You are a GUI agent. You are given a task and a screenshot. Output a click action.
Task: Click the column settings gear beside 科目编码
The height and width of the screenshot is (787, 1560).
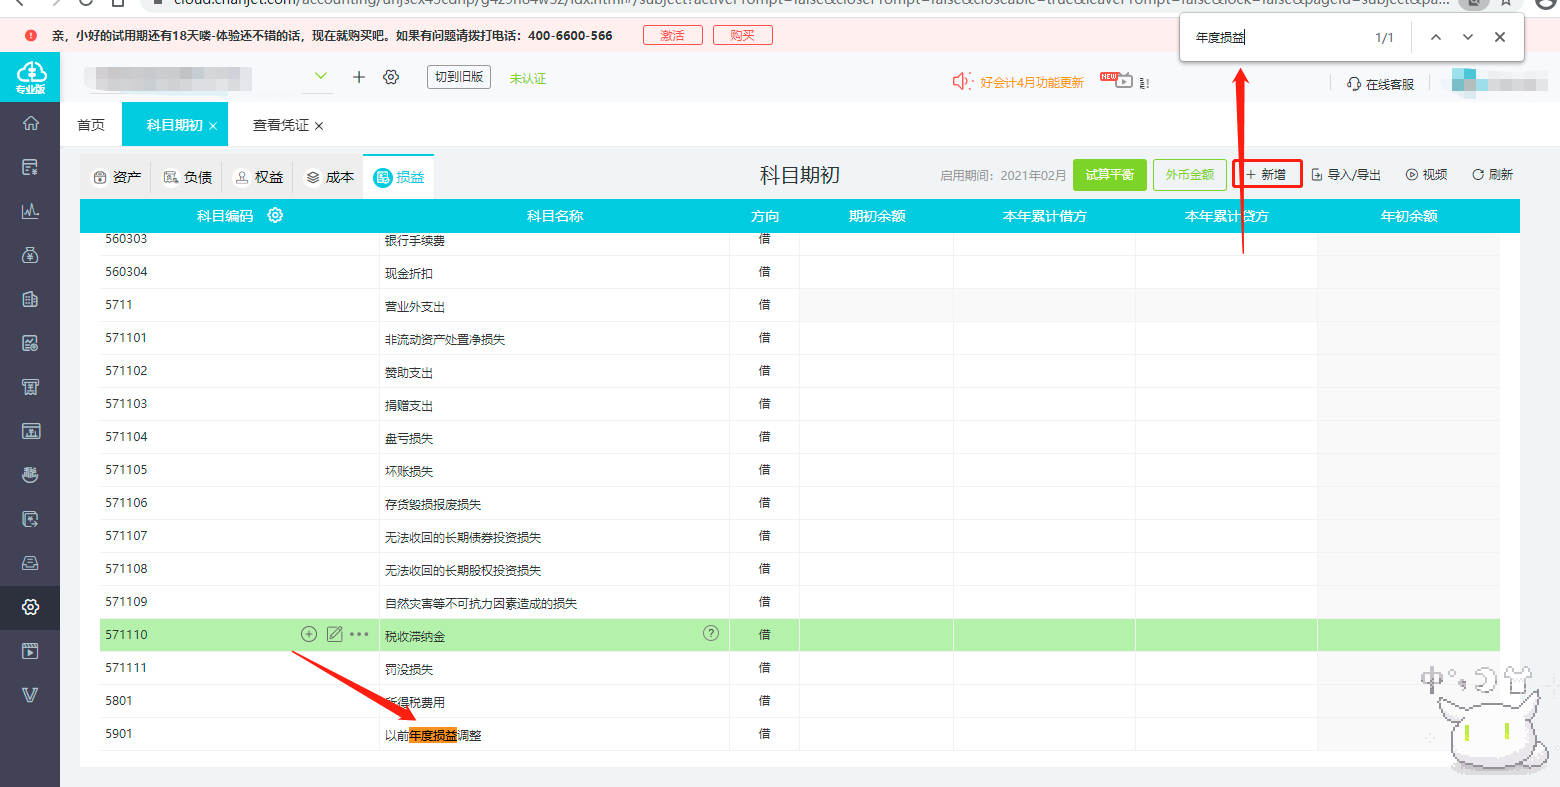(275, 215)
